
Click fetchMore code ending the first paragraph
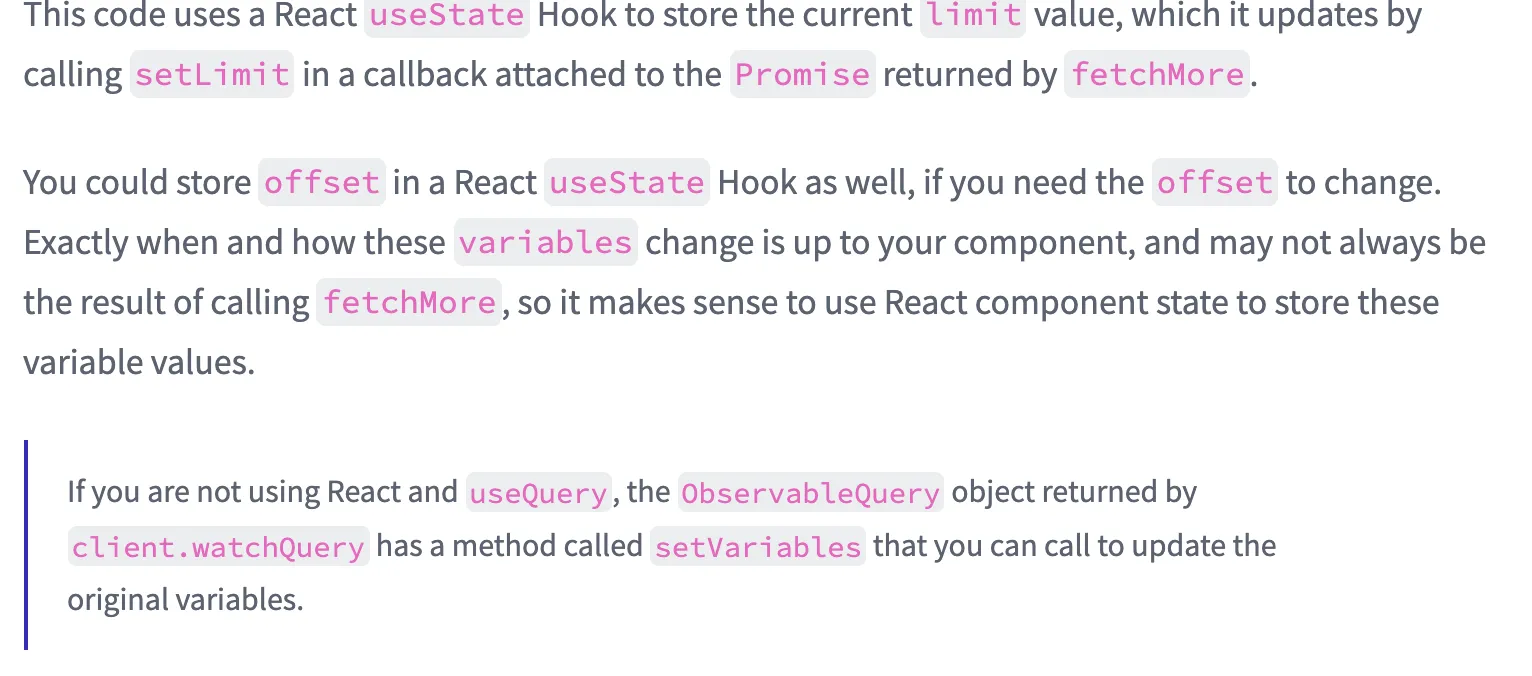[1157, 75]
